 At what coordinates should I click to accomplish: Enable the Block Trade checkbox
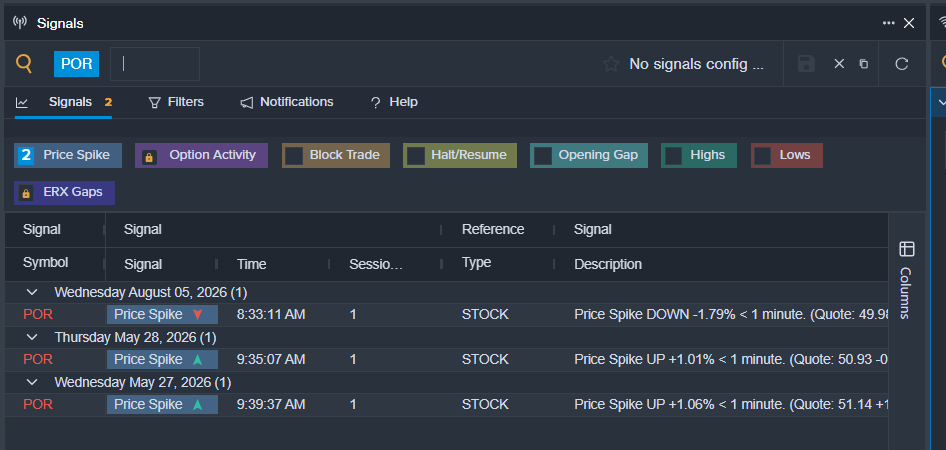[x=294, y=156]
